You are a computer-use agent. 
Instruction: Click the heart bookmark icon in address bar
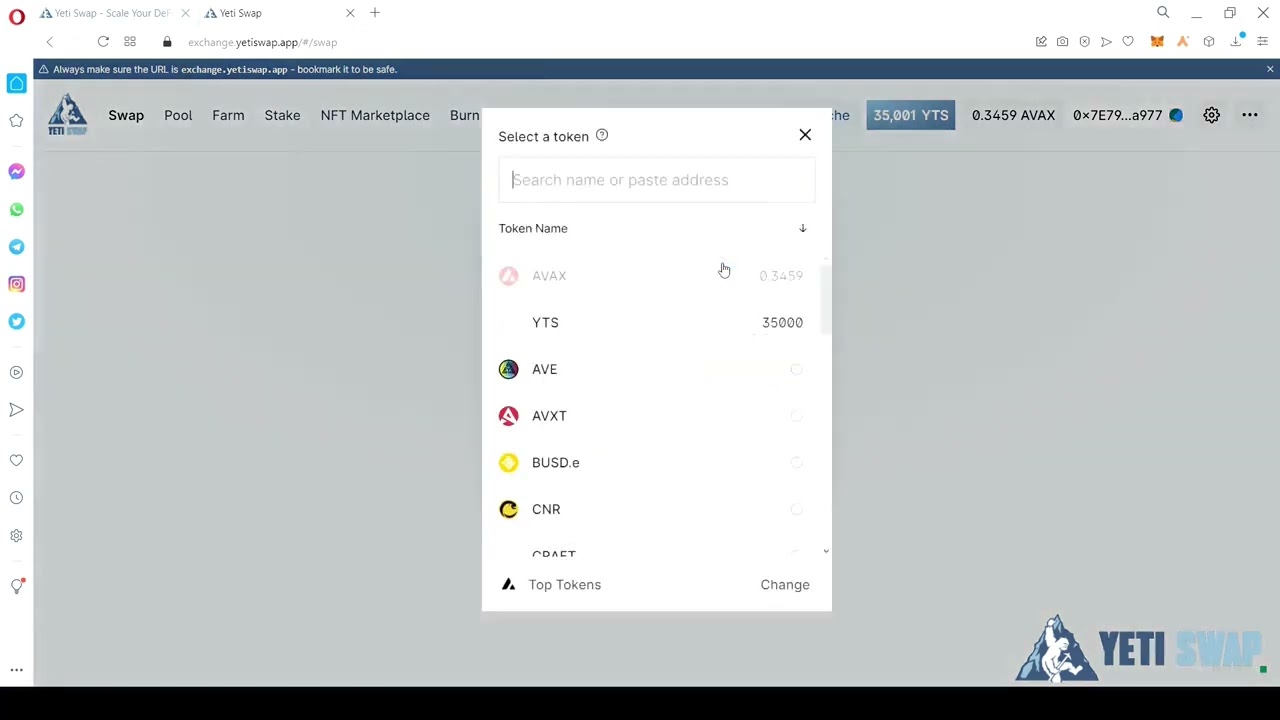(x=1128, y=42)
